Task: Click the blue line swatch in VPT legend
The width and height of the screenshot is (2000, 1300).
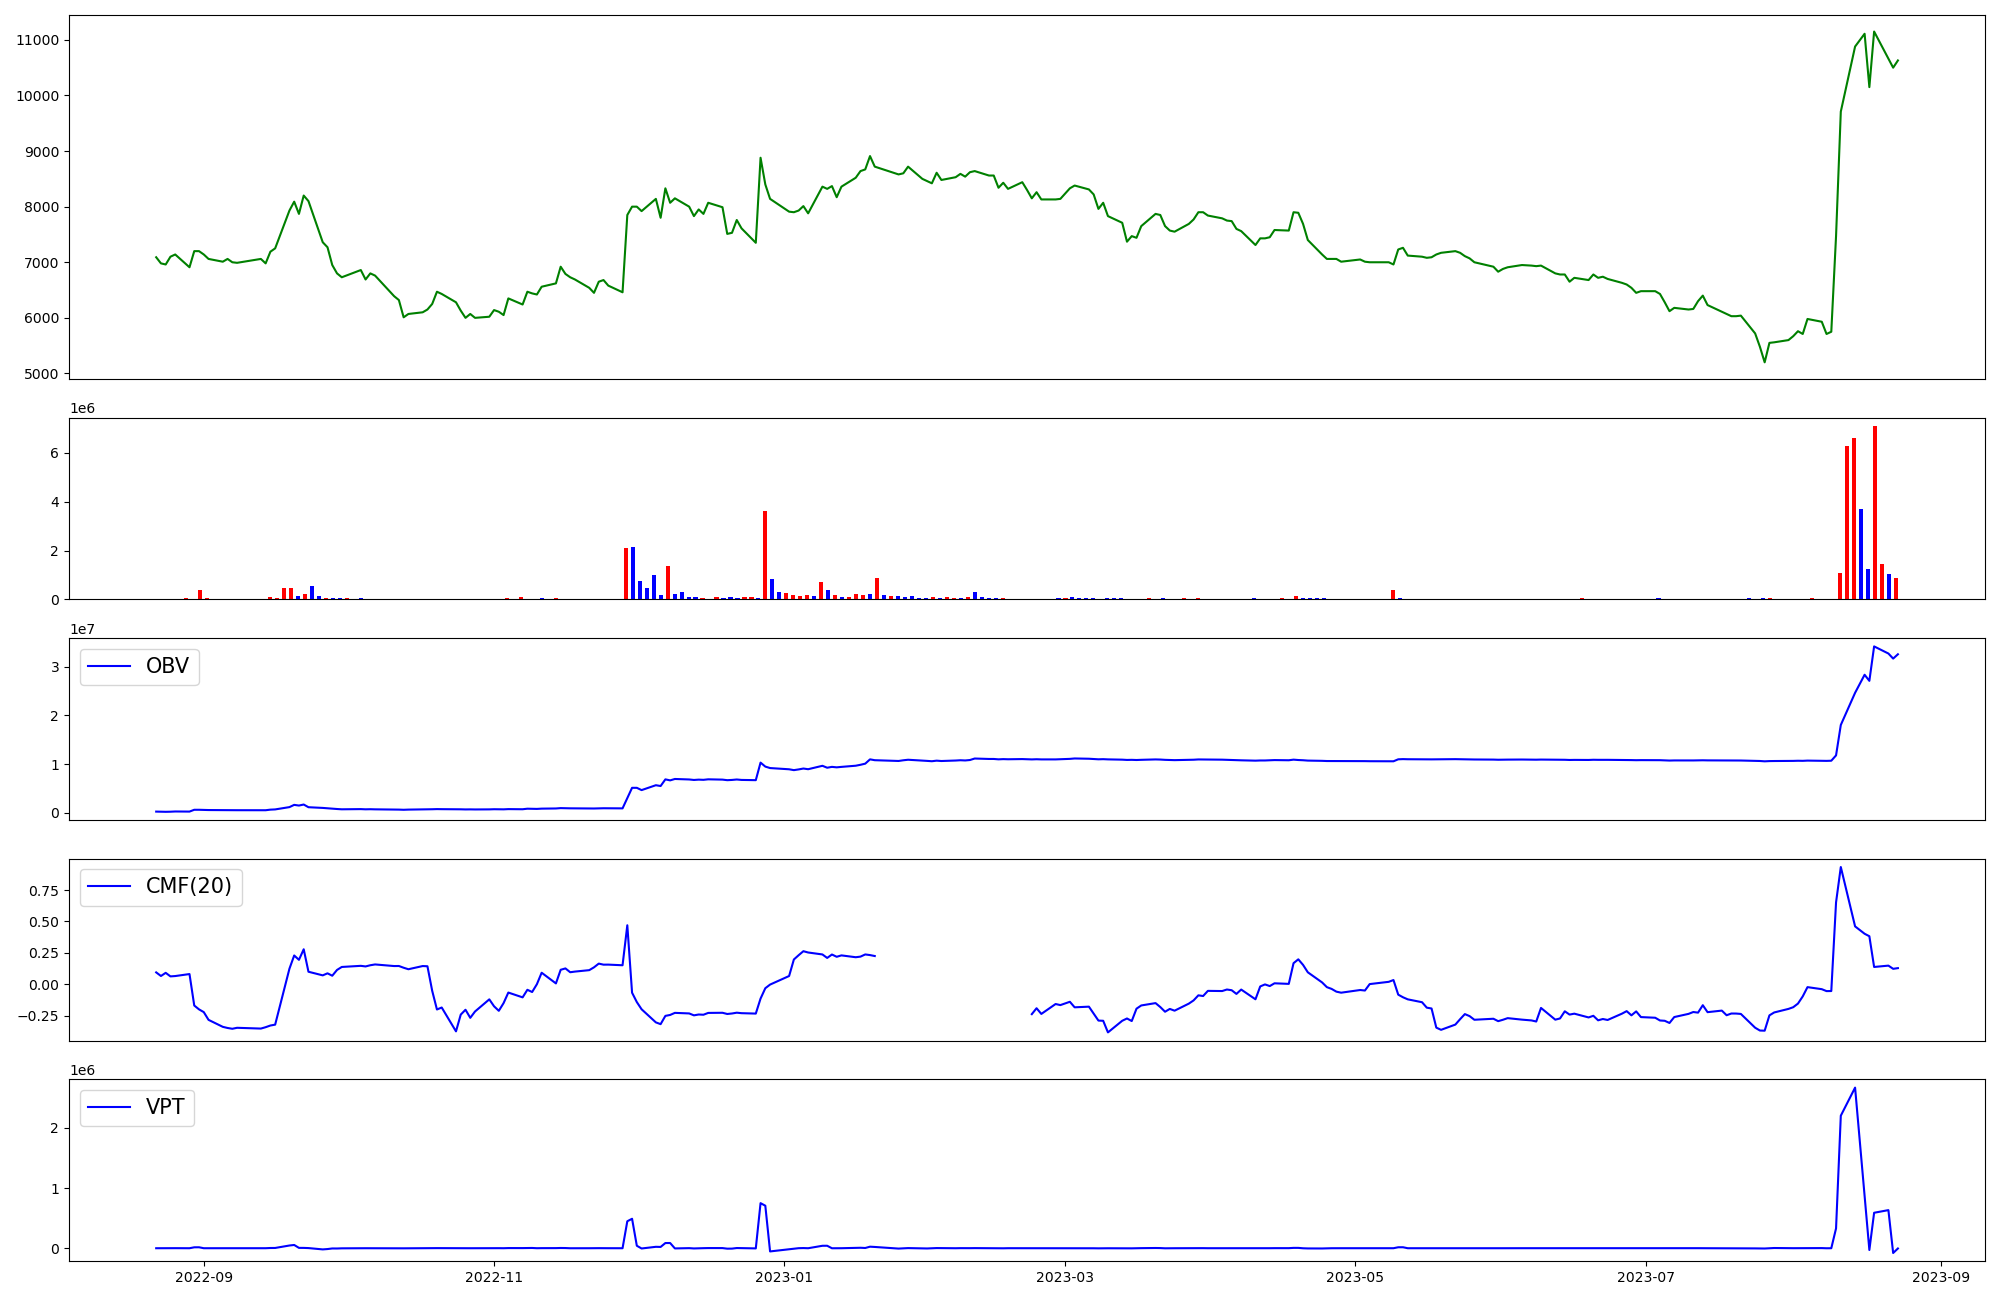Action: coord(109,1107)
